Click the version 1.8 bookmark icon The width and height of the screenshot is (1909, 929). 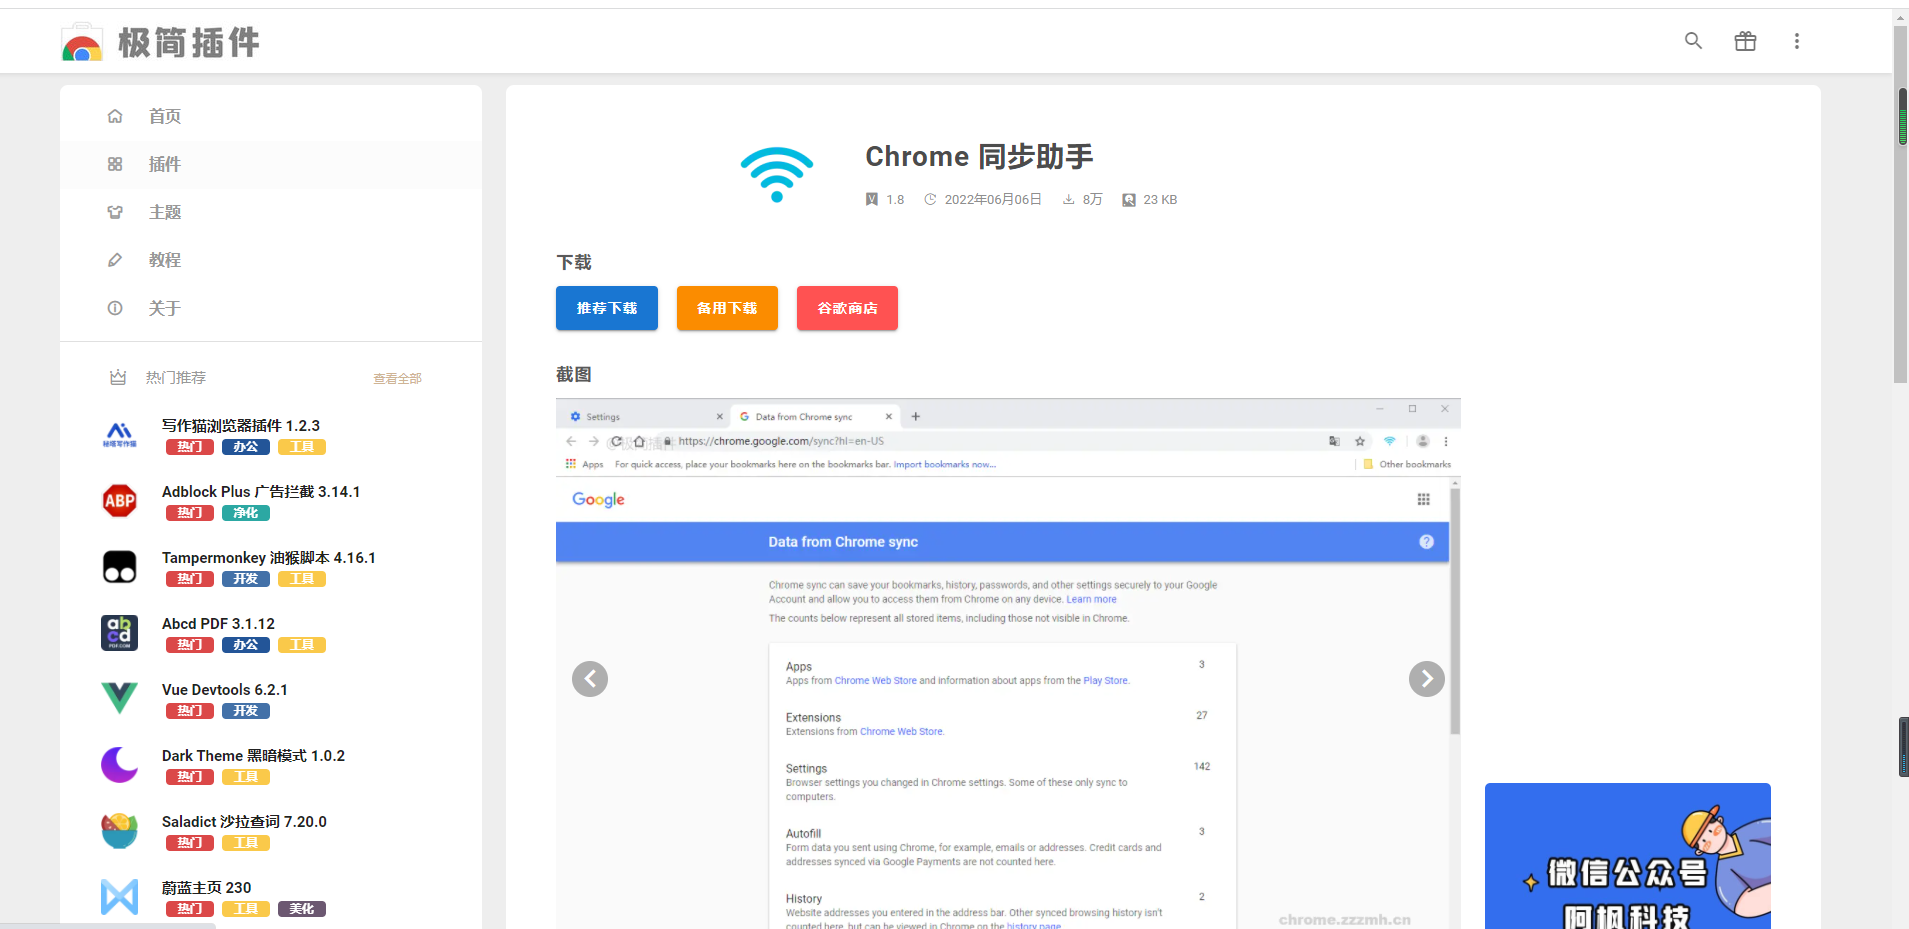(872, 200)
